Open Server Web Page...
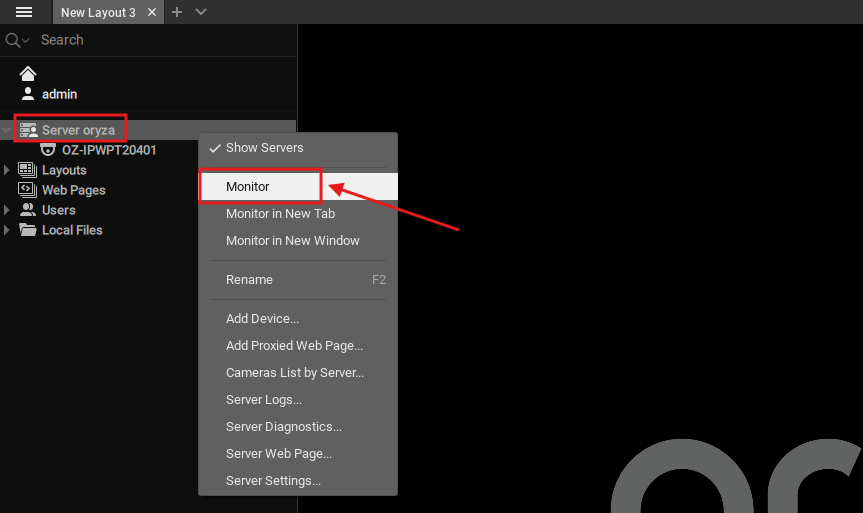The width and height of the screenshot is (863, 513). coord(298,454)
